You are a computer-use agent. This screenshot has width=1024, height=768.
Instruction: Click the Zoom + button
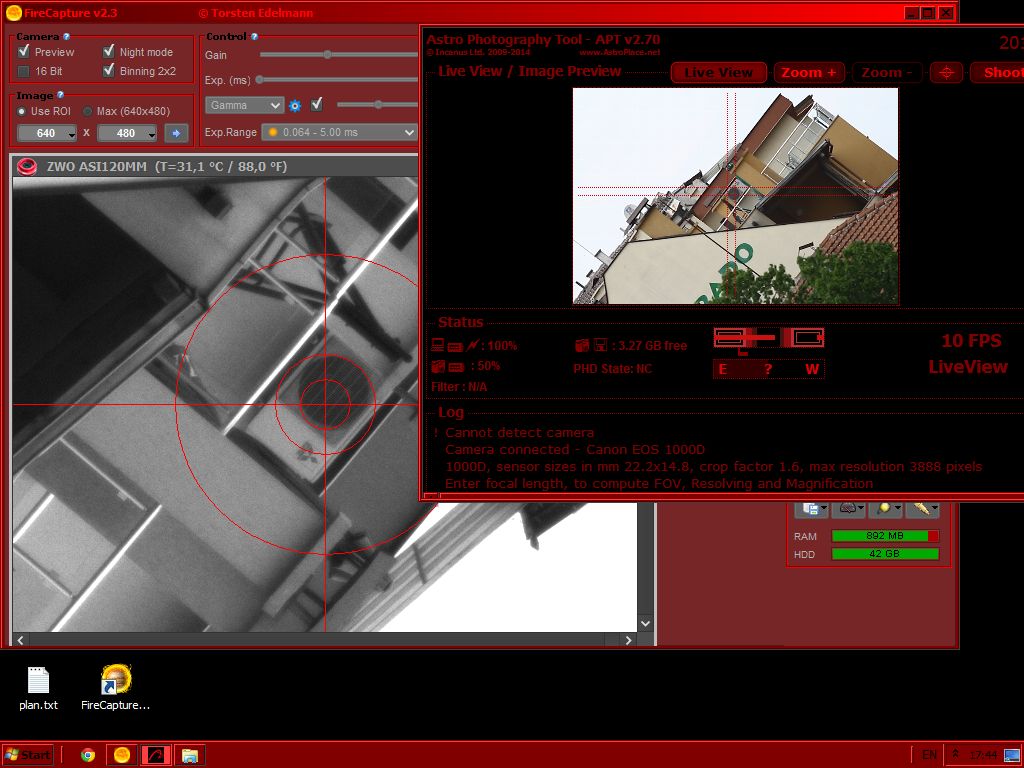[809, 72]
